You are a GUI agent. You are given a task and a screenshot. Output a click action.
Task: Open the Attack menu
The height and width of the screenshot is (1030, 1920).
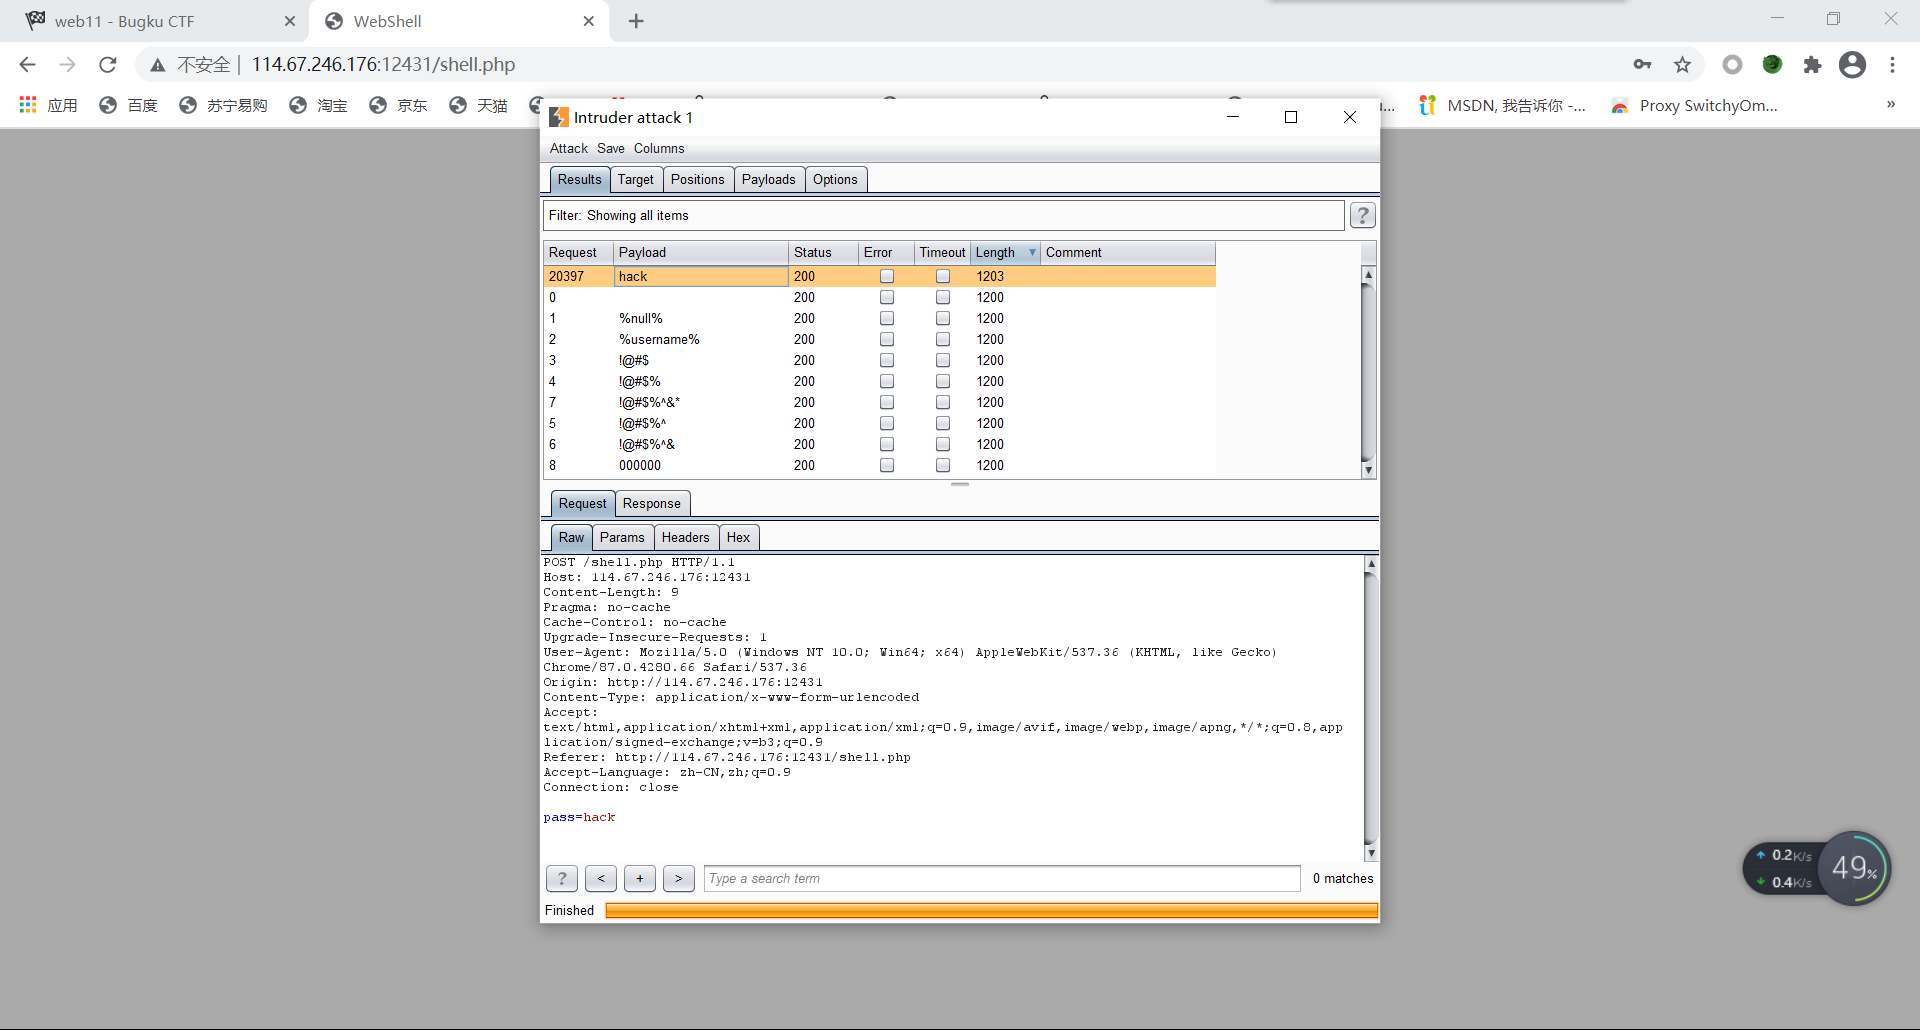click(568, 148)
